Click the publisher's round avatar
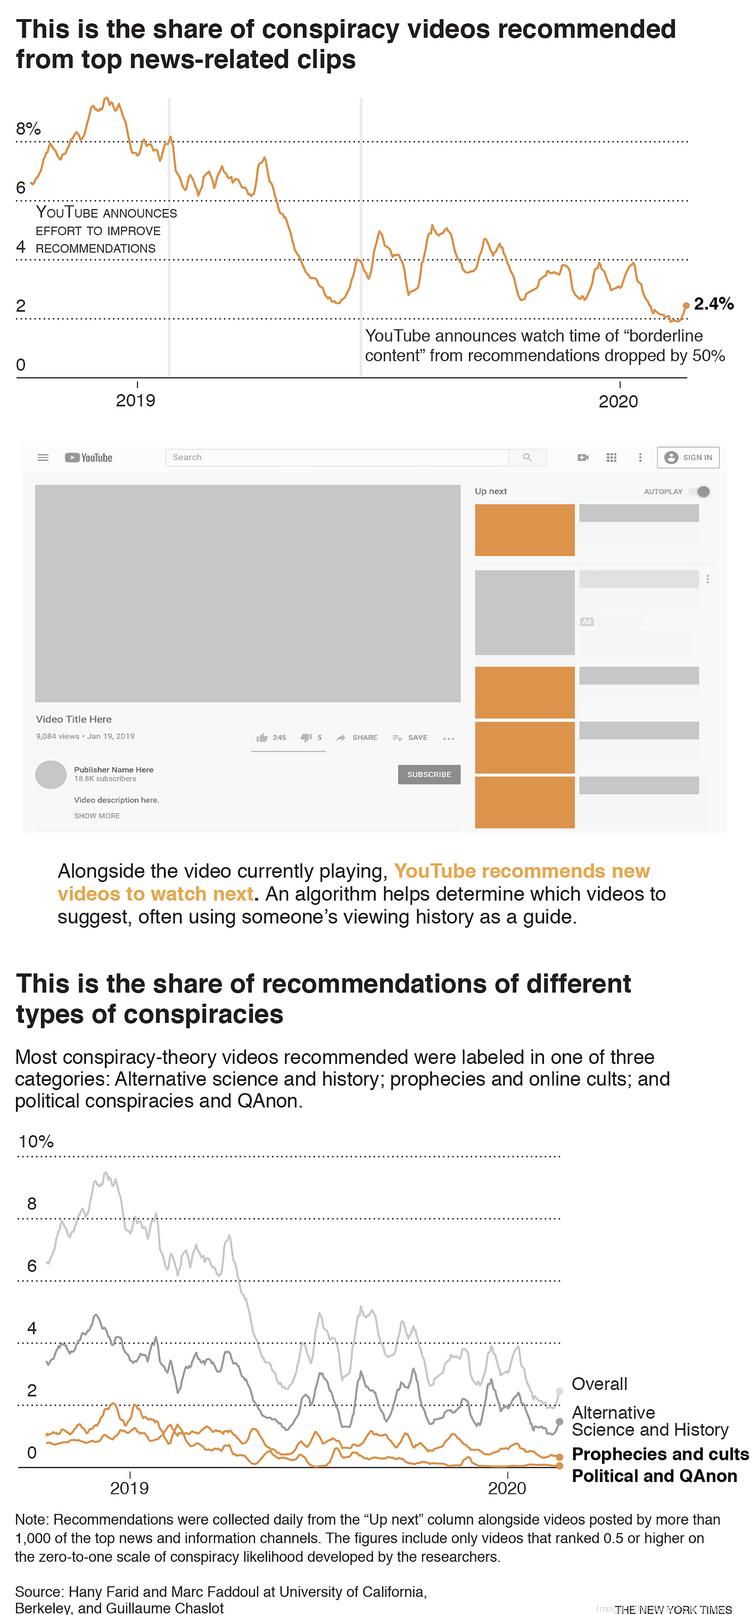Viewport: 750px width, 1615px height. click(50, 775)
